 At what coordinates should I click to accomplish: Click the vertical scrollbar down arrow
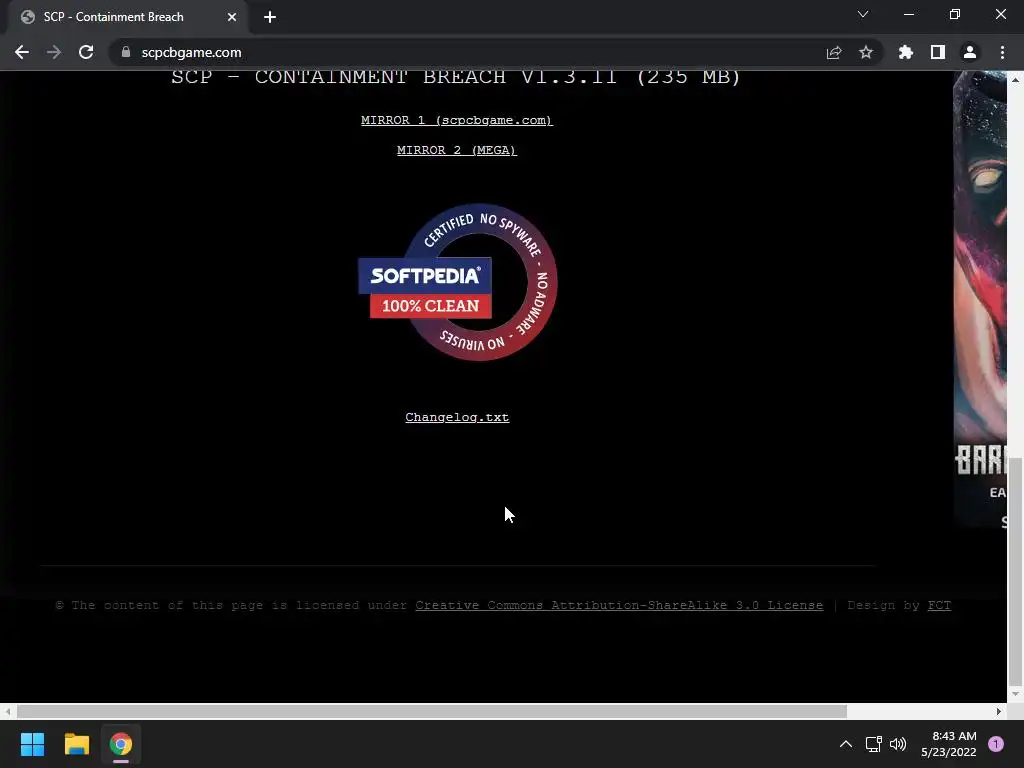pyautogui.click(x=1015, y=694)
